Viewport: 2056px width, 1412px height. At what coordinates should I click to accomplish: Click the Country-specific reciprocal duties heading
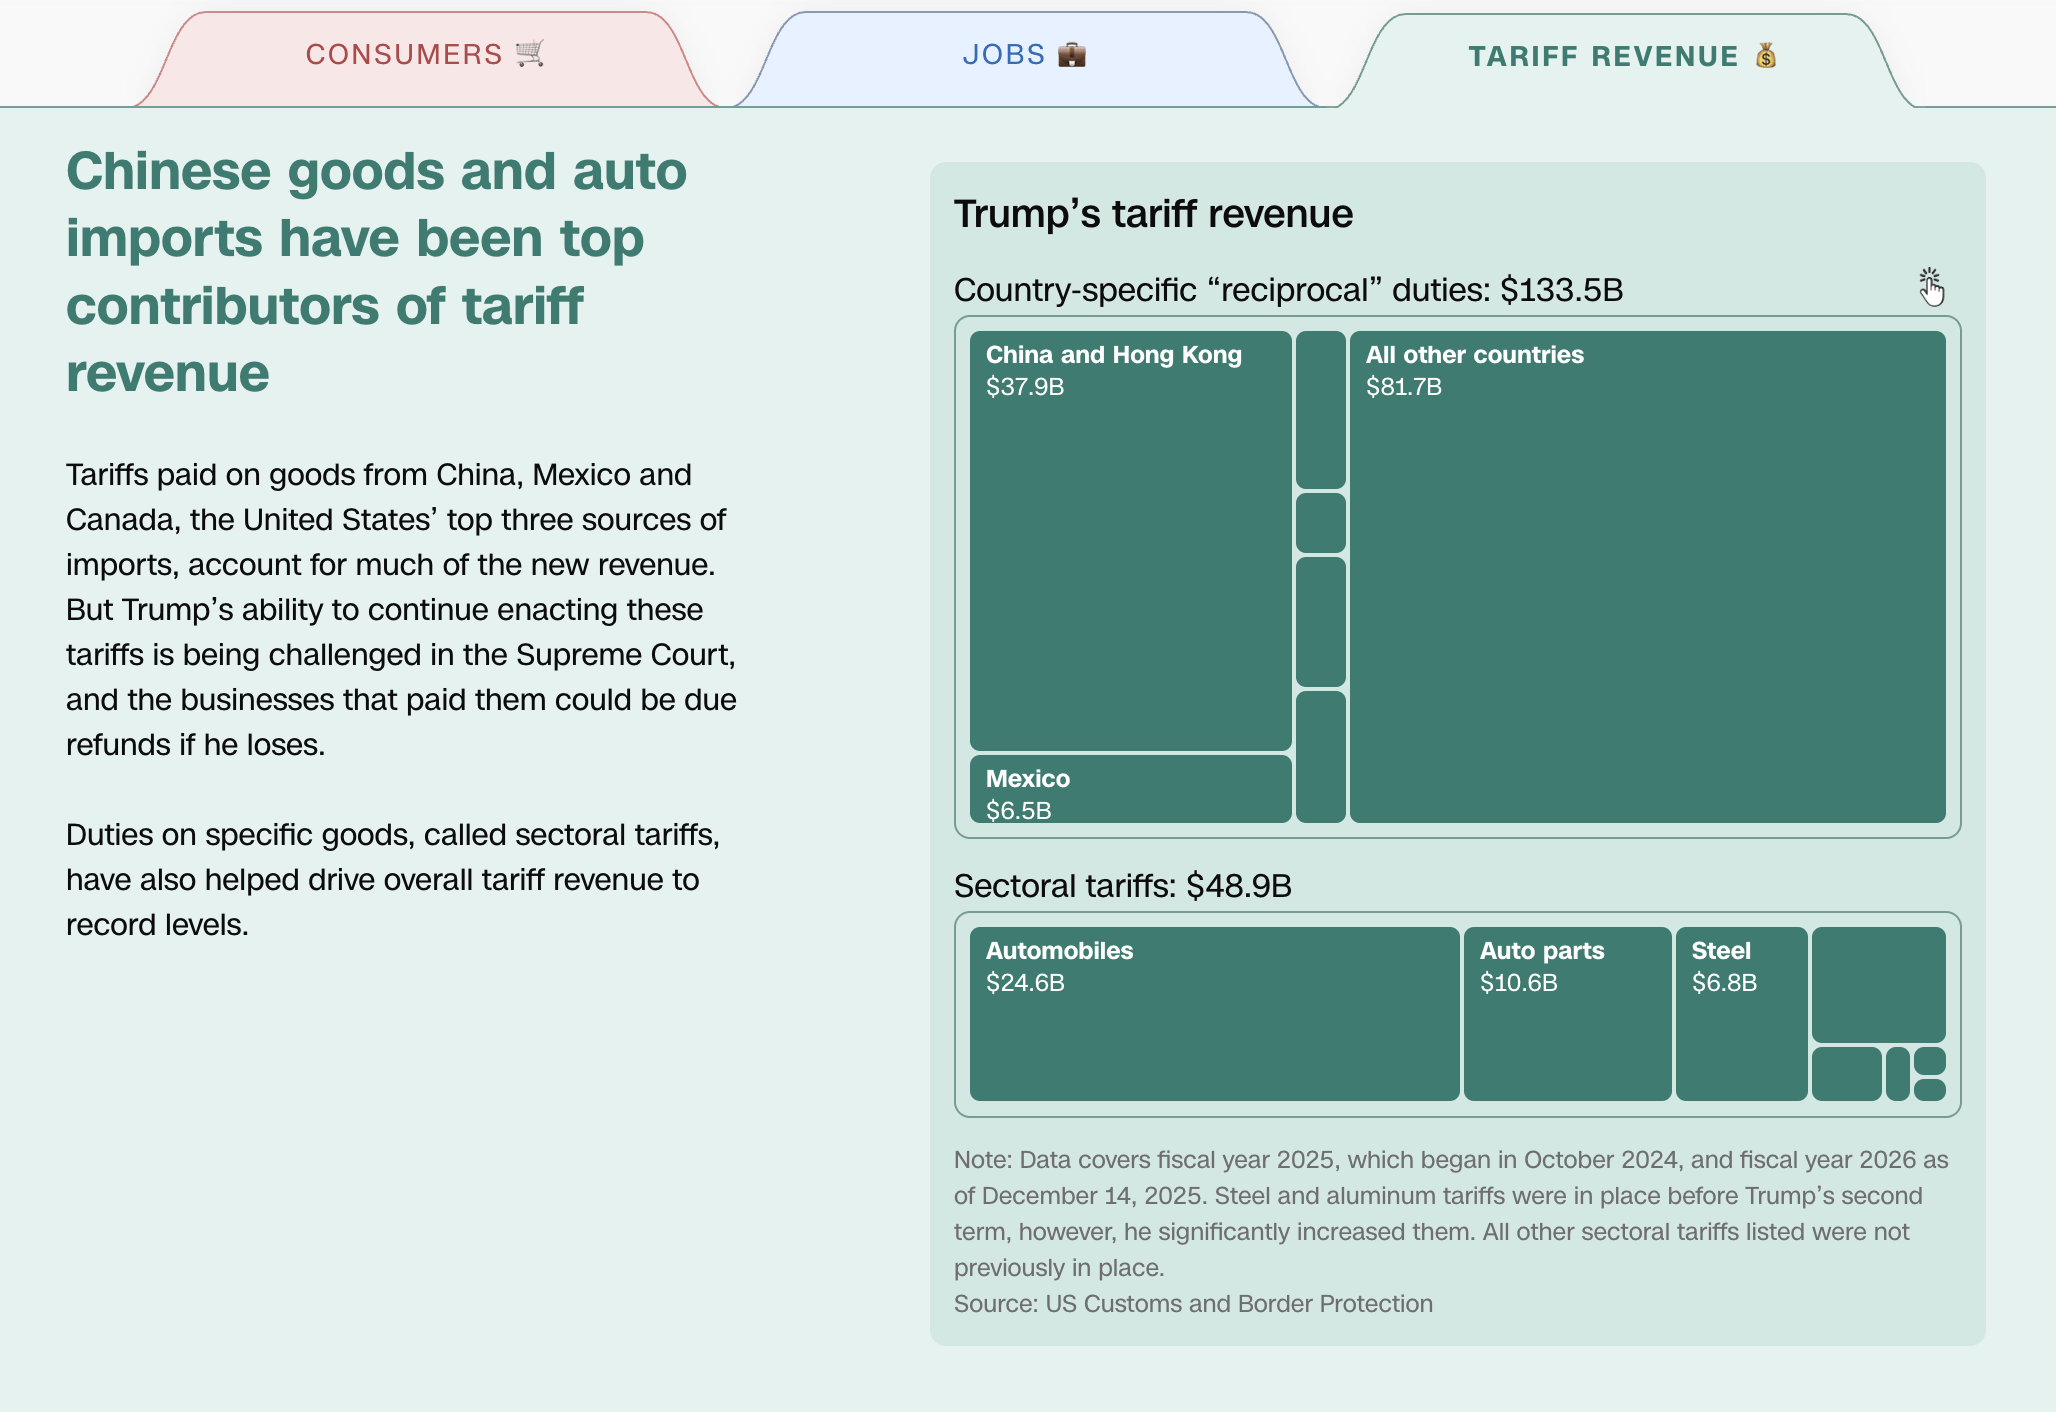click(1288, 290)
